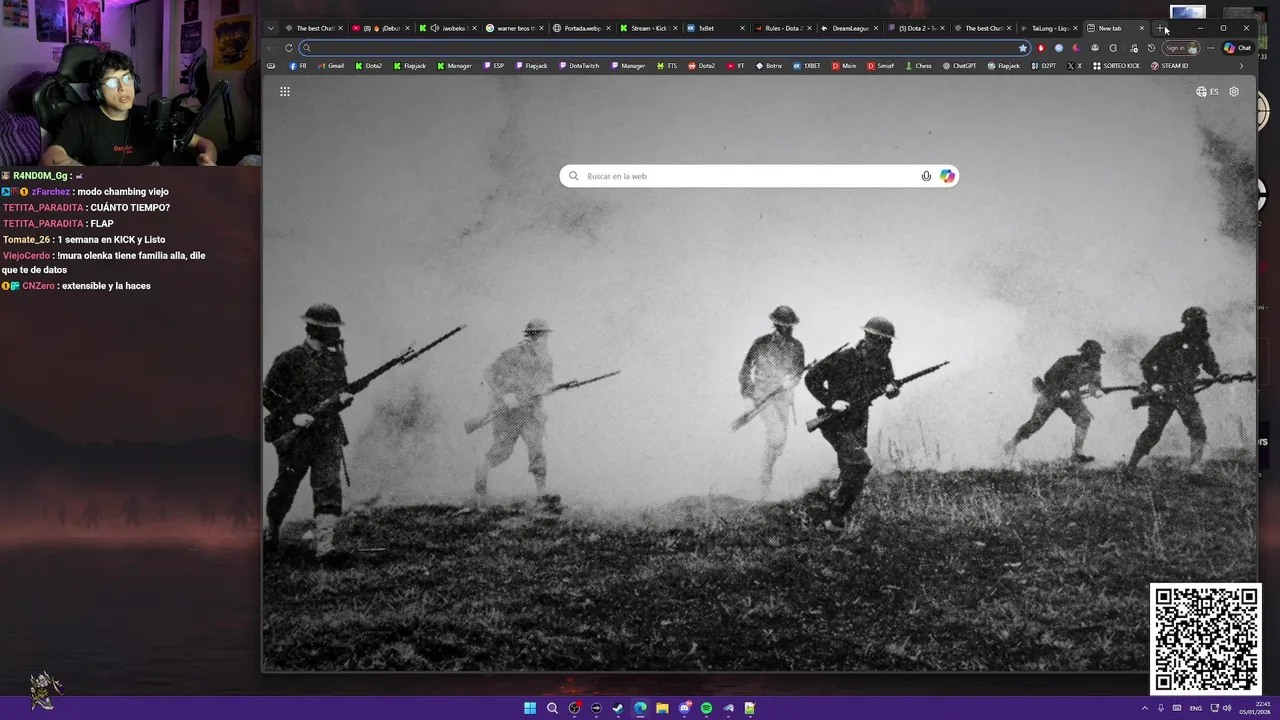
Task: Open a new browser tab with plus
Action: tap(1160, 28)
